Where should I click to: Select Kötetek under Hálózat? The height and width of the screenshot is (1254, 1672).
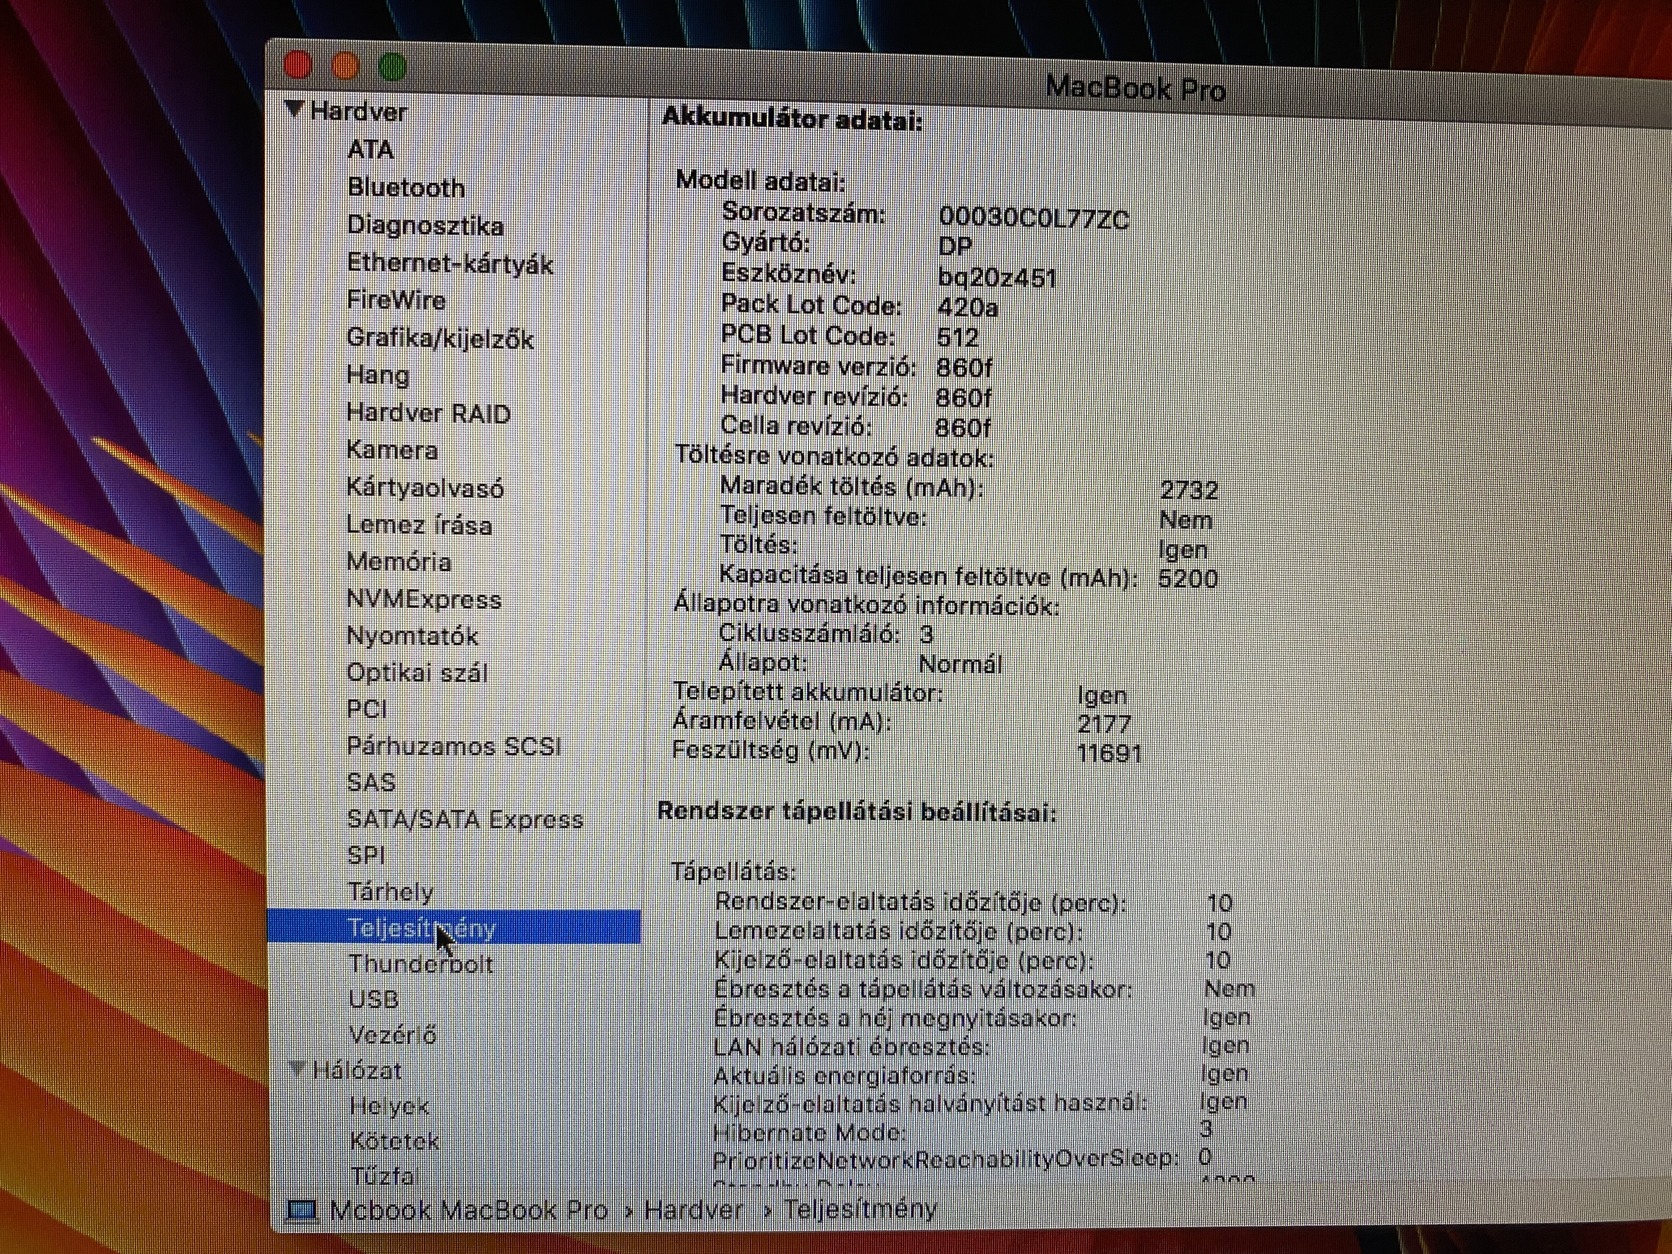(394, 1141)
